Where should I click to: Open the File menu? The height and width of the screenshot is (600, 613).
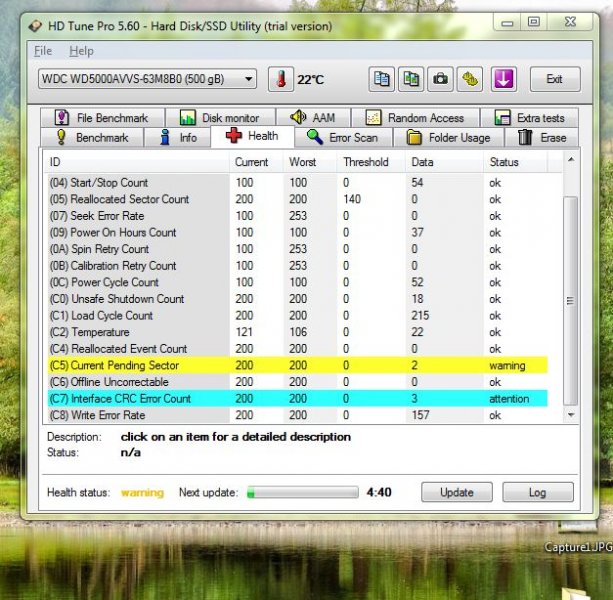[43, 51]
